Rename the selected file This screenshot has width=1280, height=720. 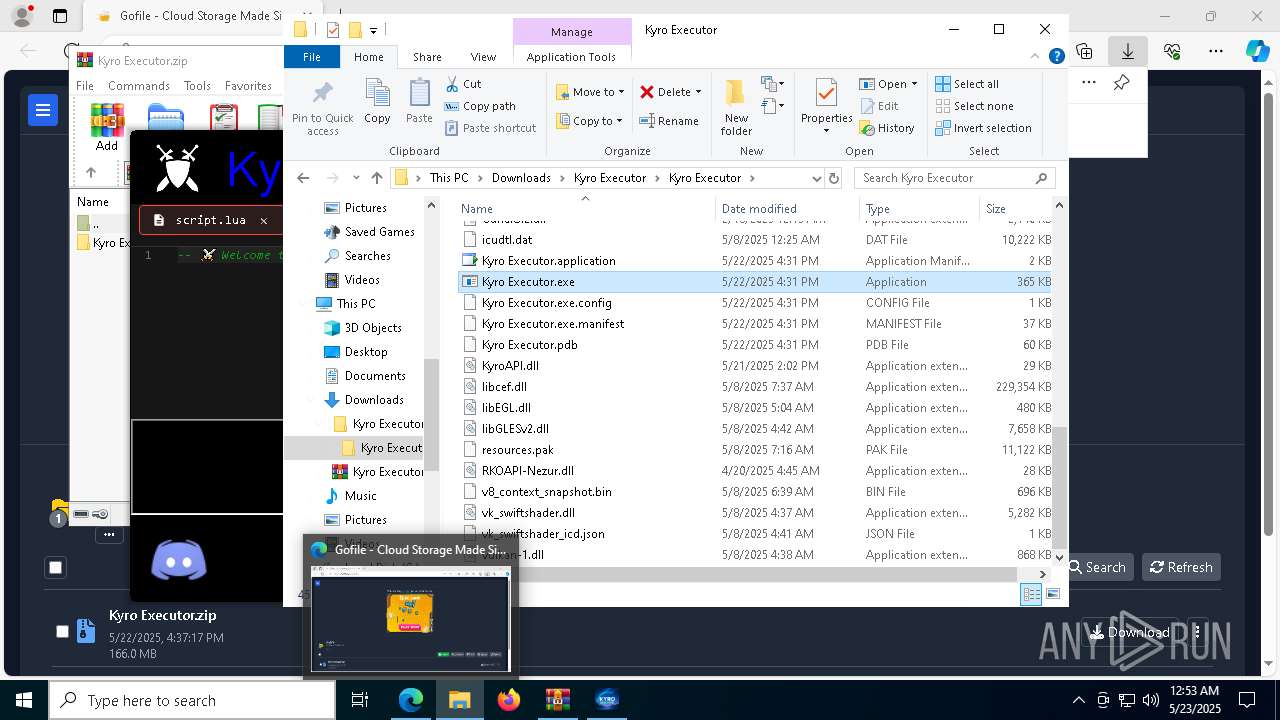pos(669,121)
